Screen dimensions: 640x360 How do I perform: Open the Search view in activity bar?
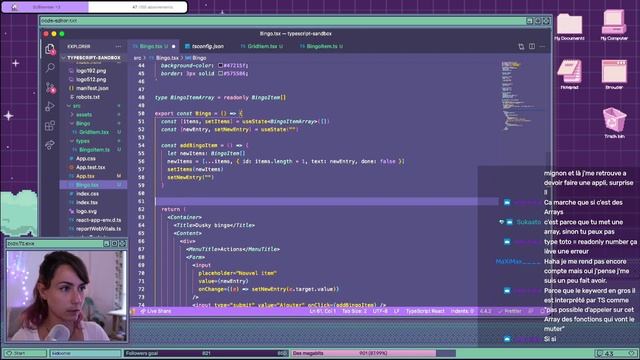coord(50,68)
